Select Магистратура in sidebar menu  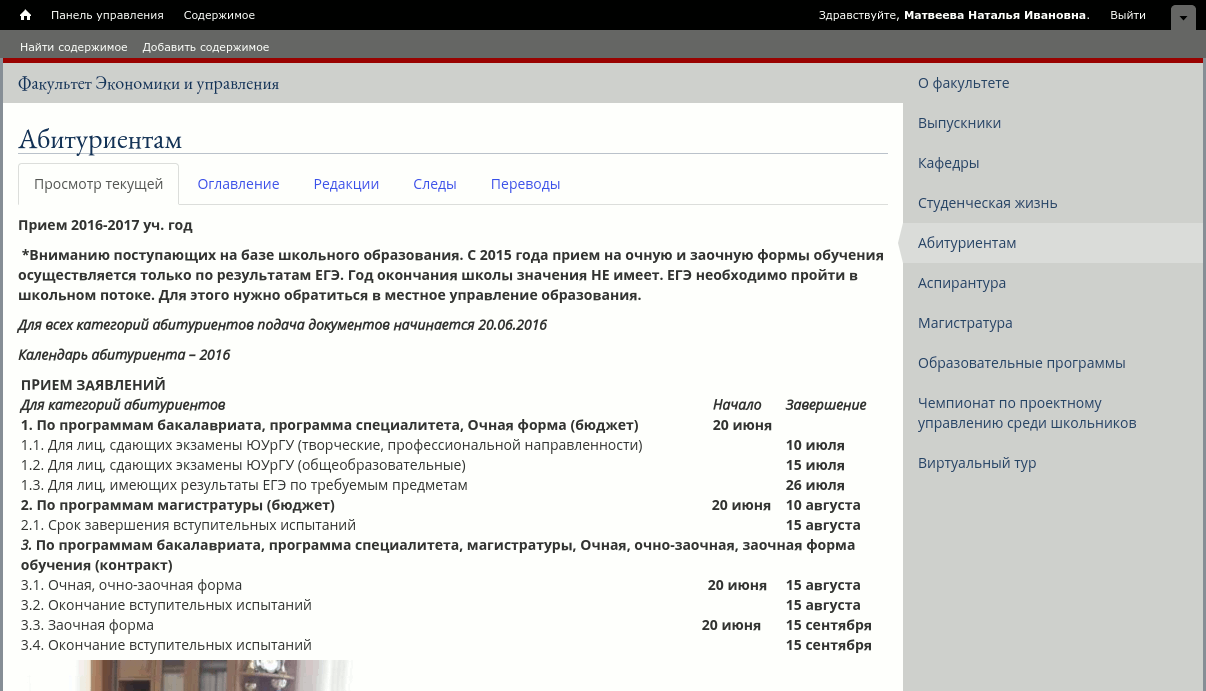click(x=965, y=323)
